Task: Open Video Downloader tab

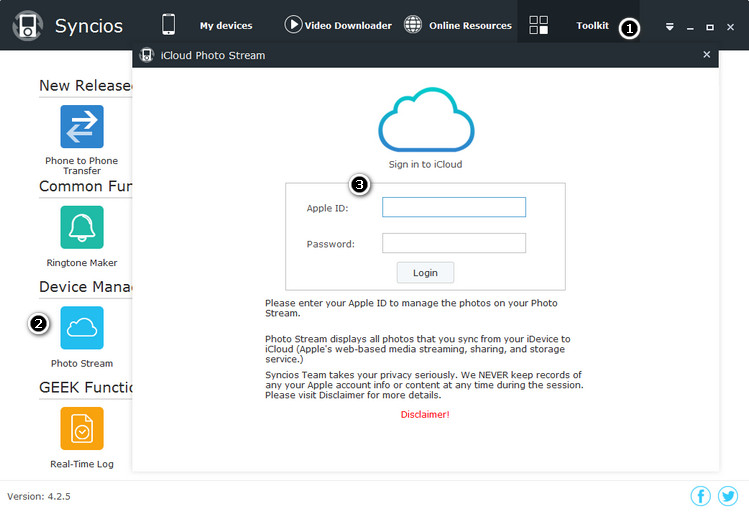Action: (x=348, y=26)
